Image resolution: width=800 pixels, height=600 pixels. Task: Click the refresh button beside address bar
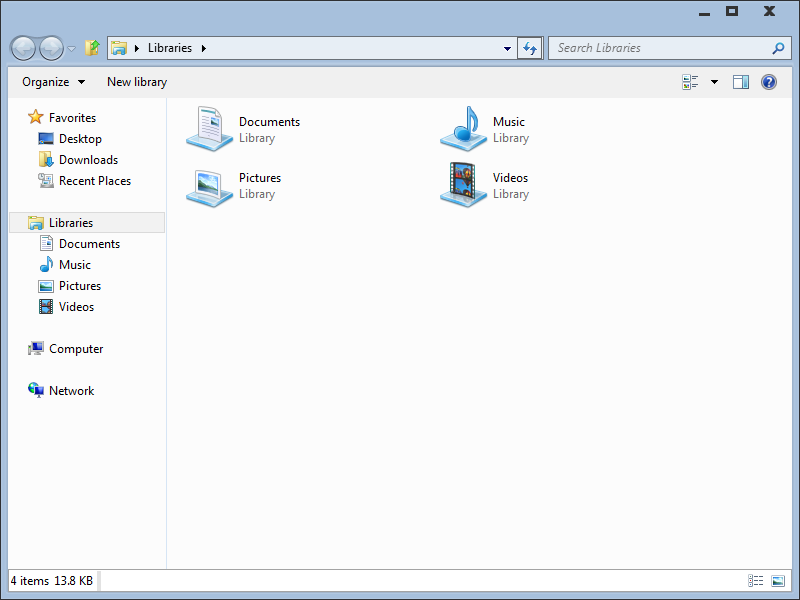(x=530, y=48)
